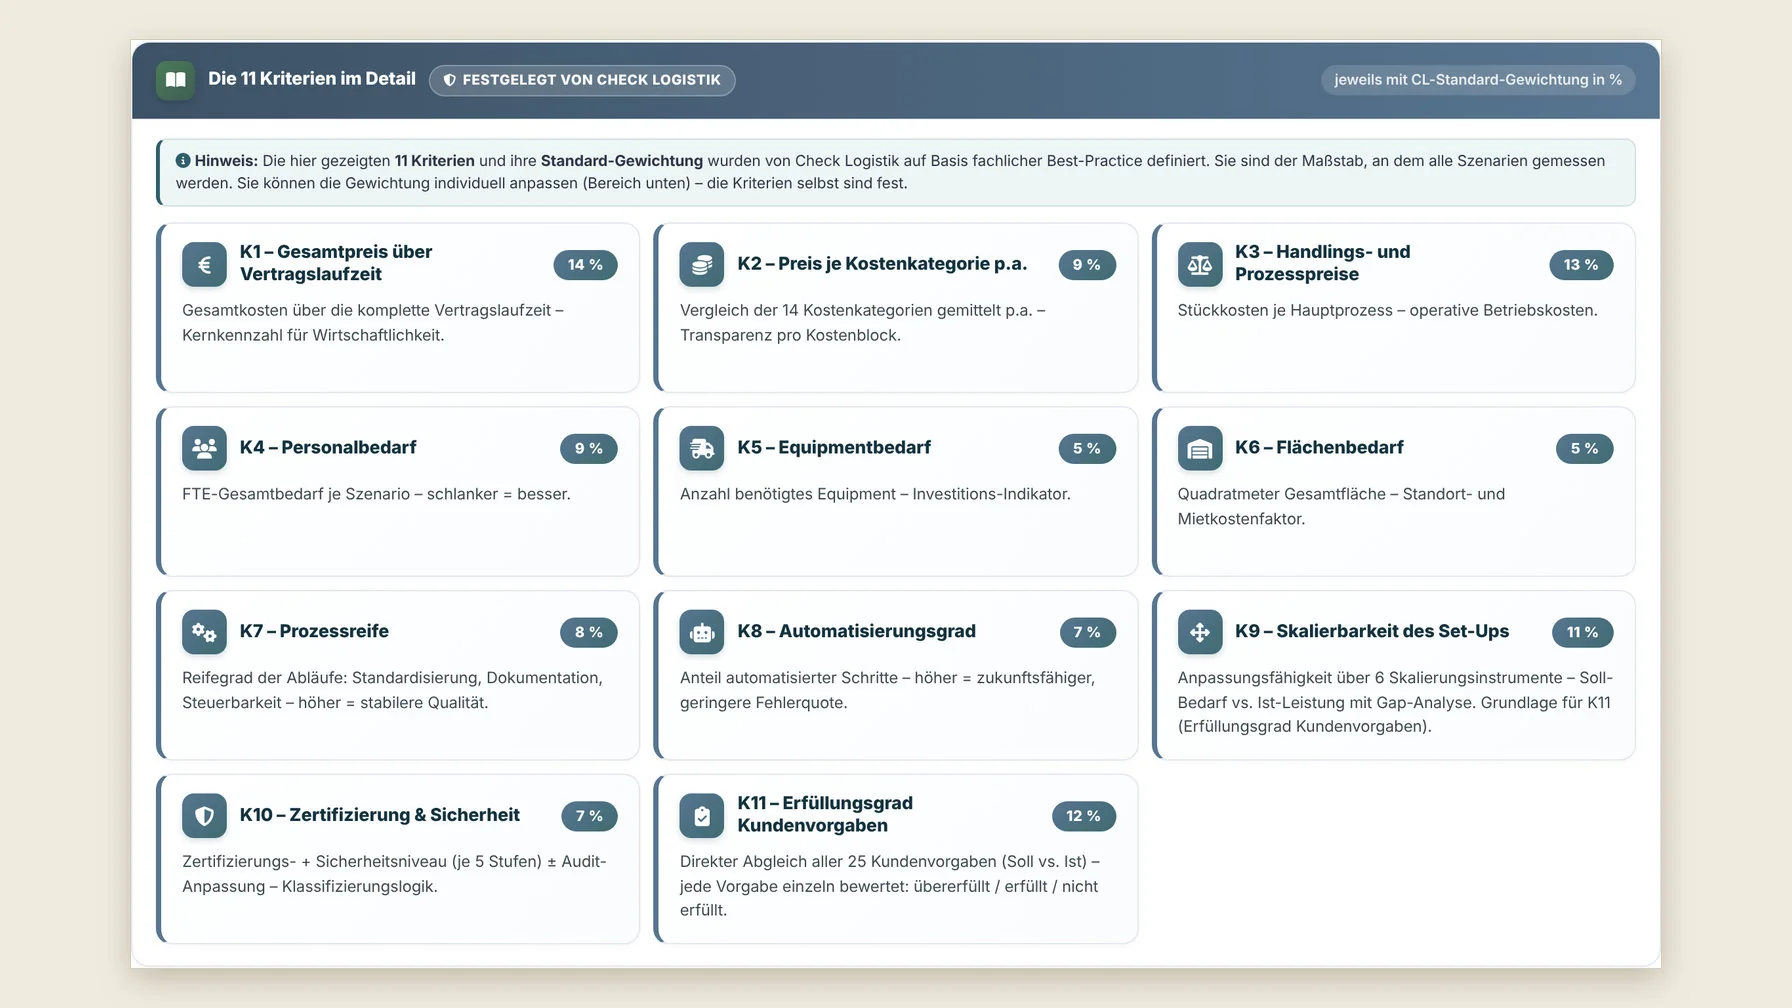Click the title 'K7 – Prozessreife'
This screenshot has width=1792, height=1008.
pos(314,632)
